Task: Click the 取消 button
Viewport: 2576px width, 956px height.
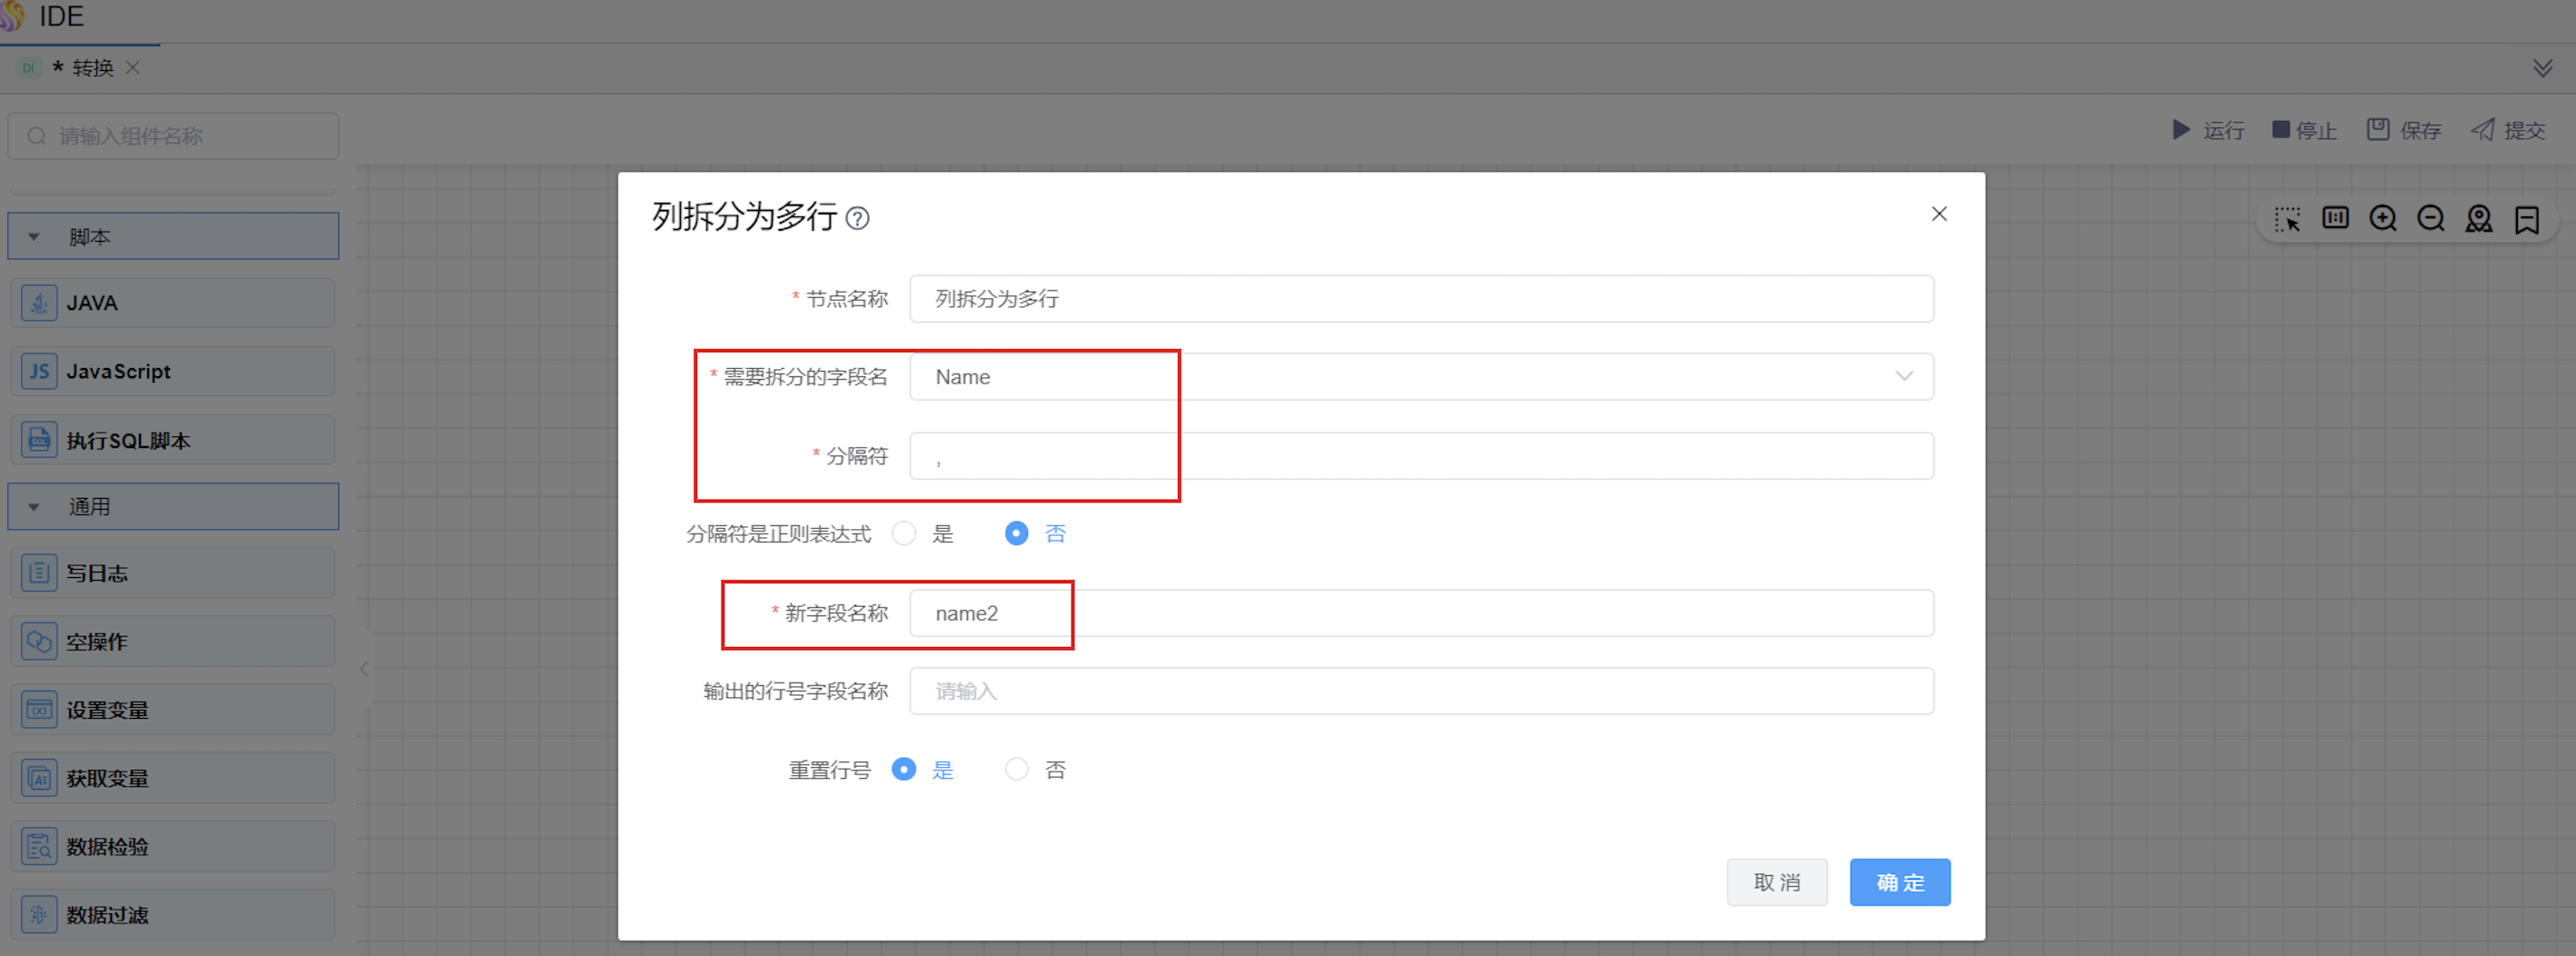Action: [x=1776, y=882]
